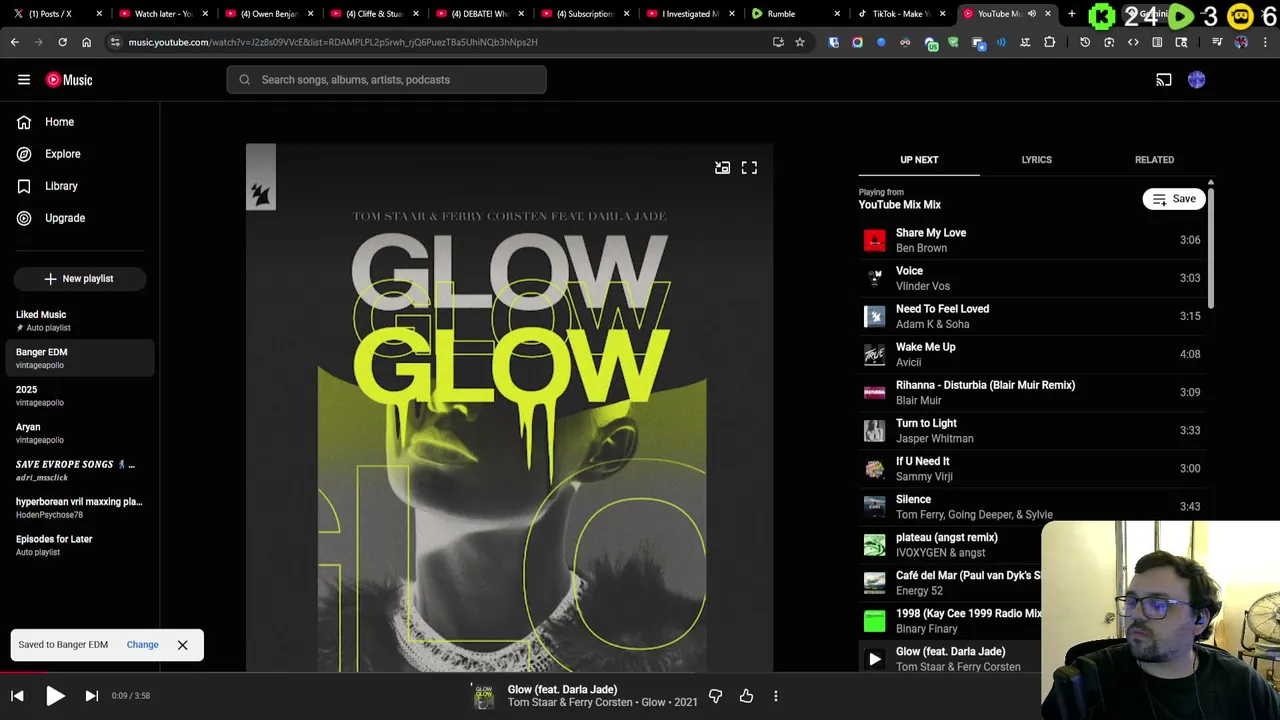Open the player bar more actions menu
The height and width of the screenshot is (720, 1280).
coord(776,696)
